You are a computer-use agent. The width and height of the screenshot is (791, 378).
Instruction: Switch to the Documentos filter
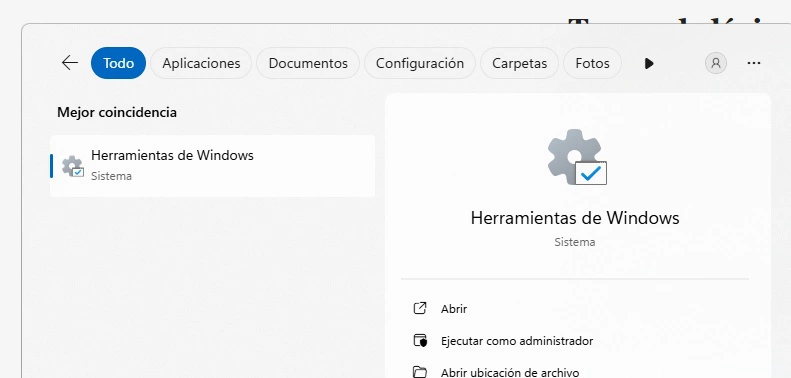308,63
